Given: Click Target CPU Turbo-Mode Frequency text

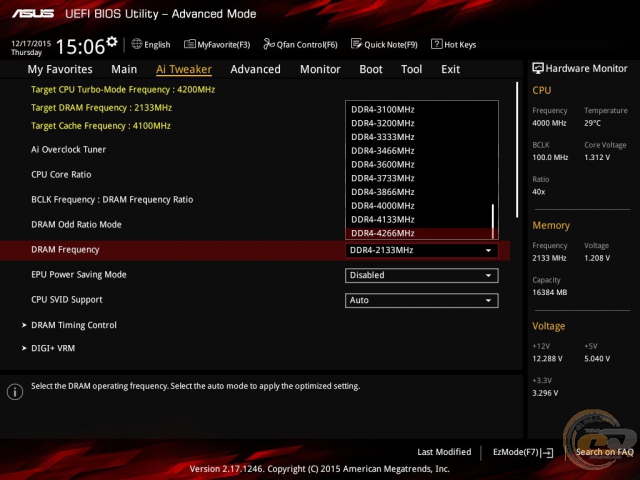Looking at the screenshot, I should click(x=123, y=89).
